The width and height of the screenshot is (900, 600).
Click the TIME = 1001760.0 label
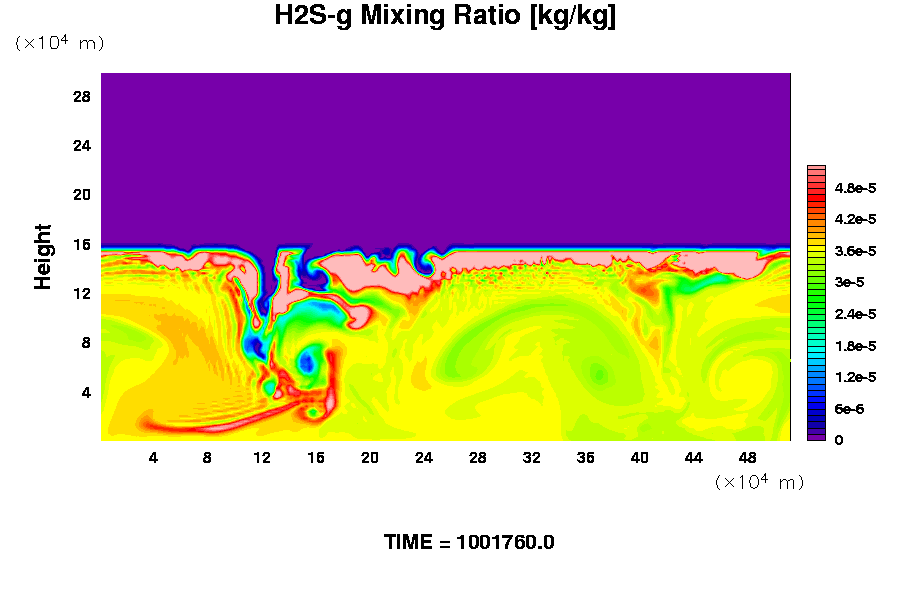pyautogui.click(x=469, y=543)
